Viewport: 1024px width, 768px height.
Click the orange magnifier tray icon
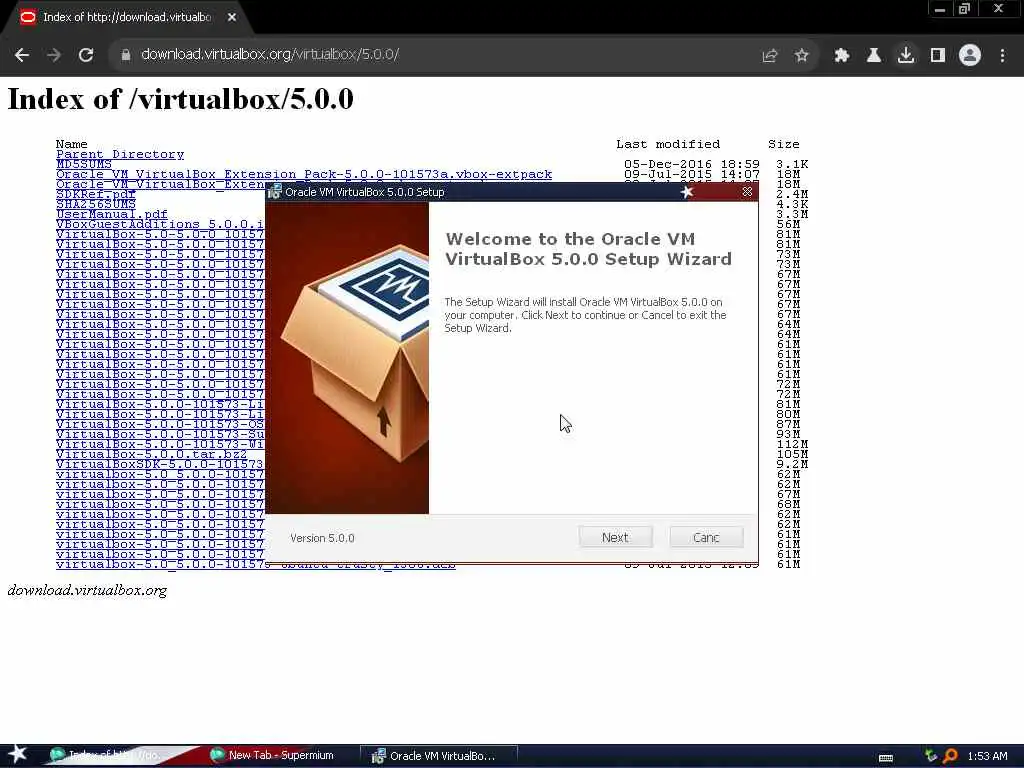point(951,756)
